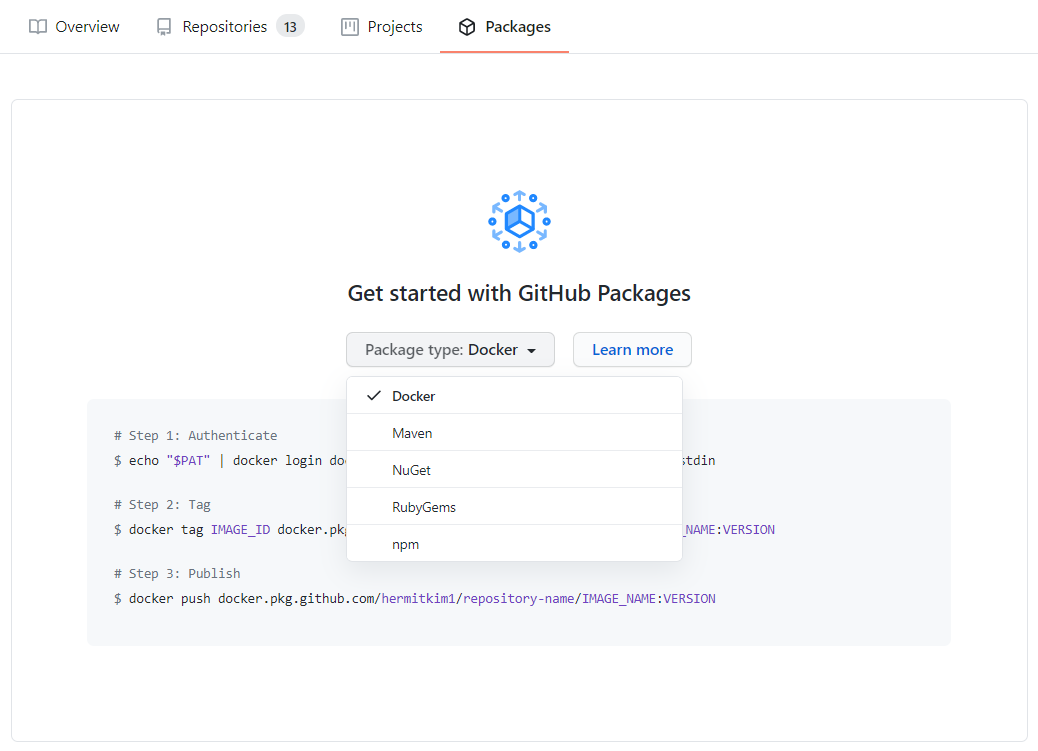Click the '# Step 2: Tag' comment
The width and height of the screenshot is (1038, 751).
(x=162, y=505)
